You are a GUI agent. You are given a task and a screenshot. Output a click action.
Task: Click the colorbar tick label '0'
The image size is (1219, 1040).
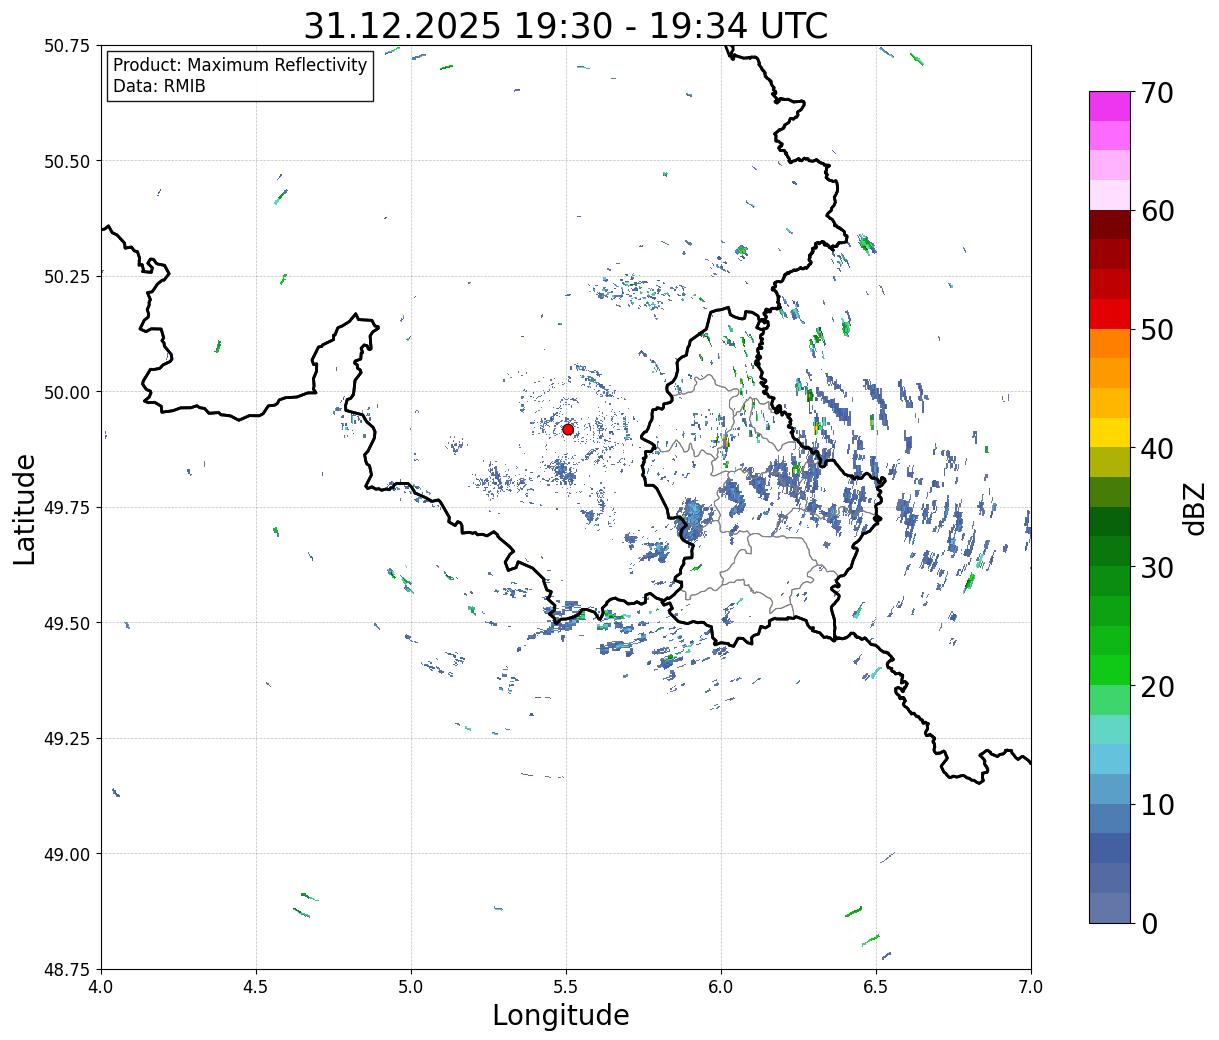[x=1149, y=924]
